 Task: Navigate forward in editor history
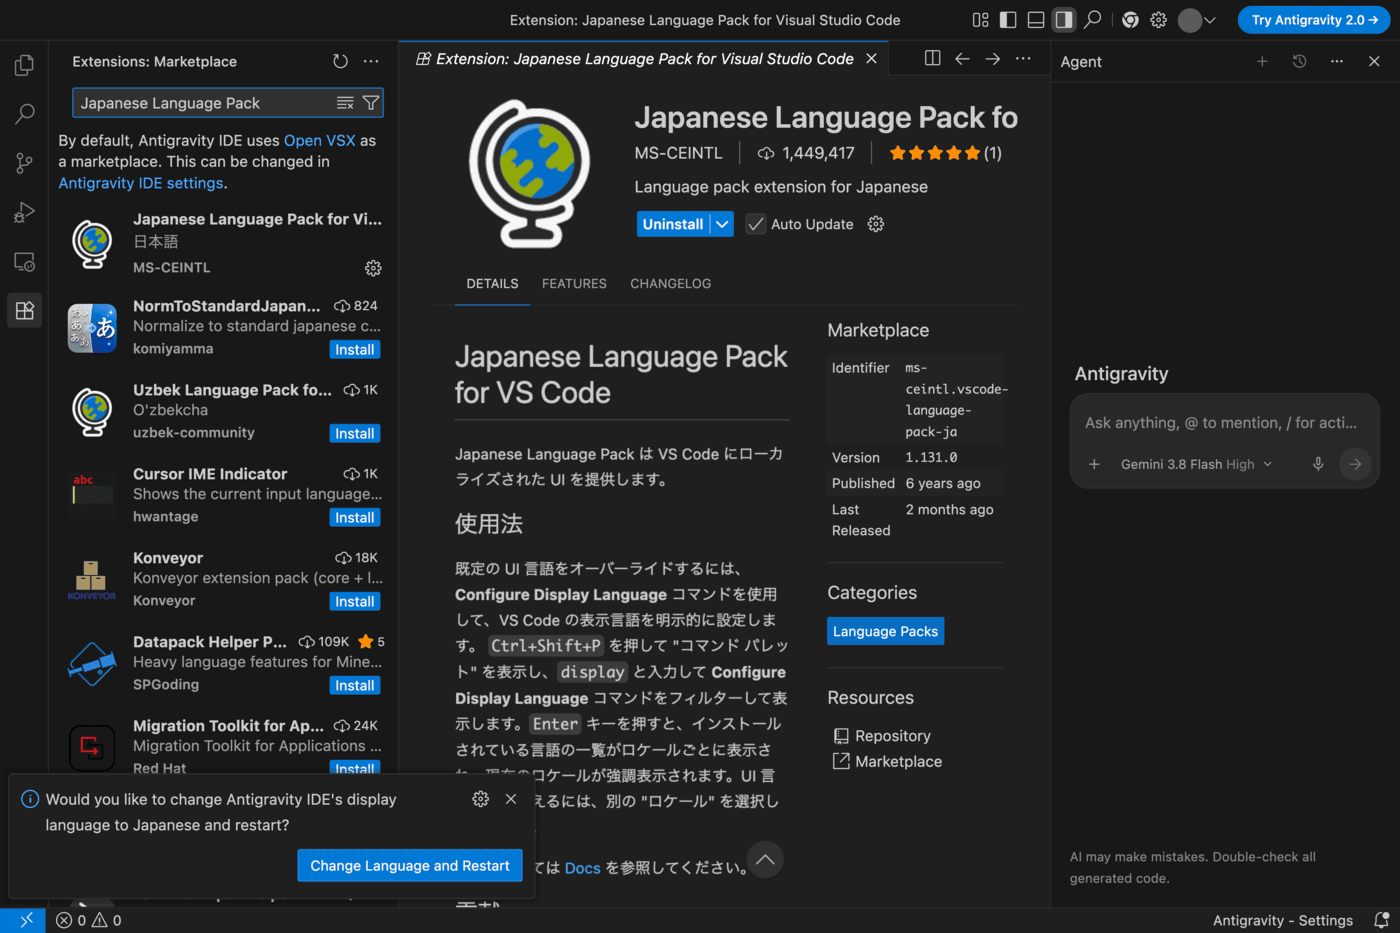992,59
